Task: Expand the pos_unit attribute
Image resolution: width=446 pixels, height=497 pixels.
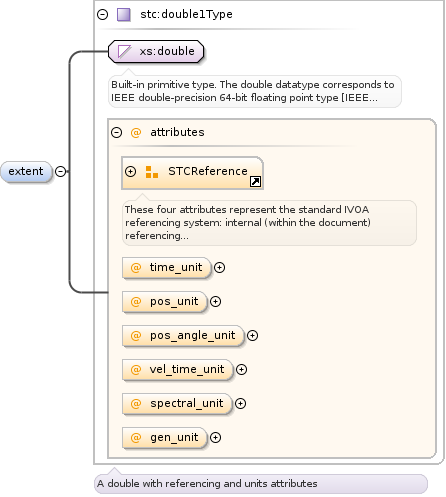Action: pyautogui.click(x=215, y=302)
